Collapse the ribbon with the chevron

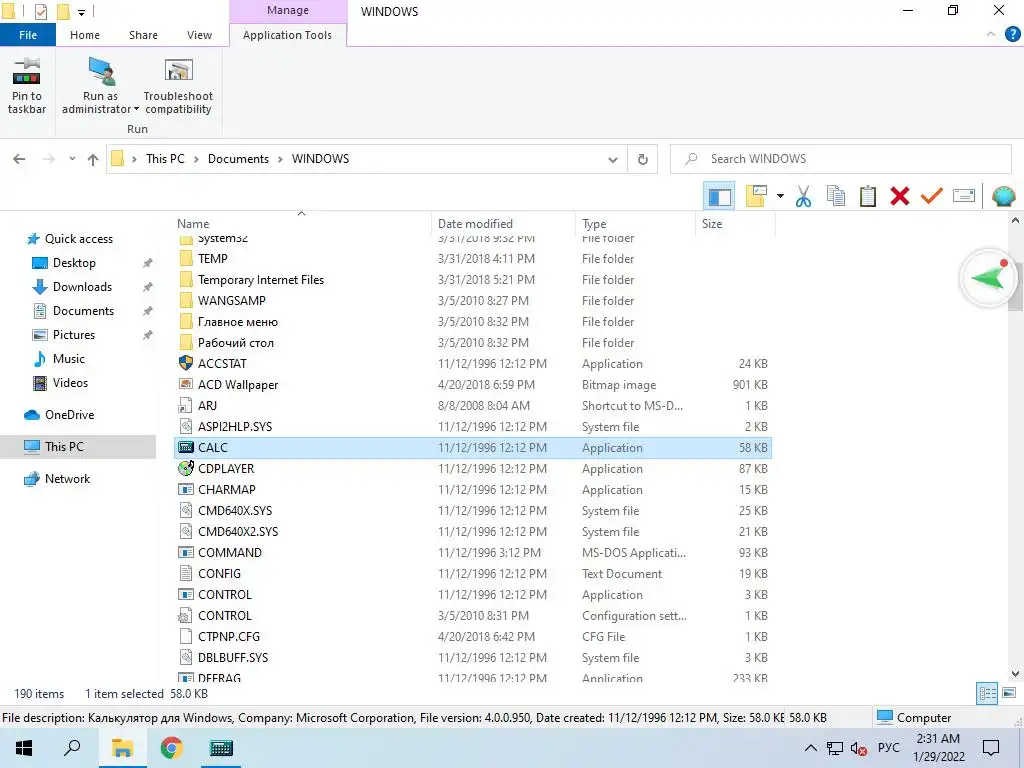coord(991,34)
